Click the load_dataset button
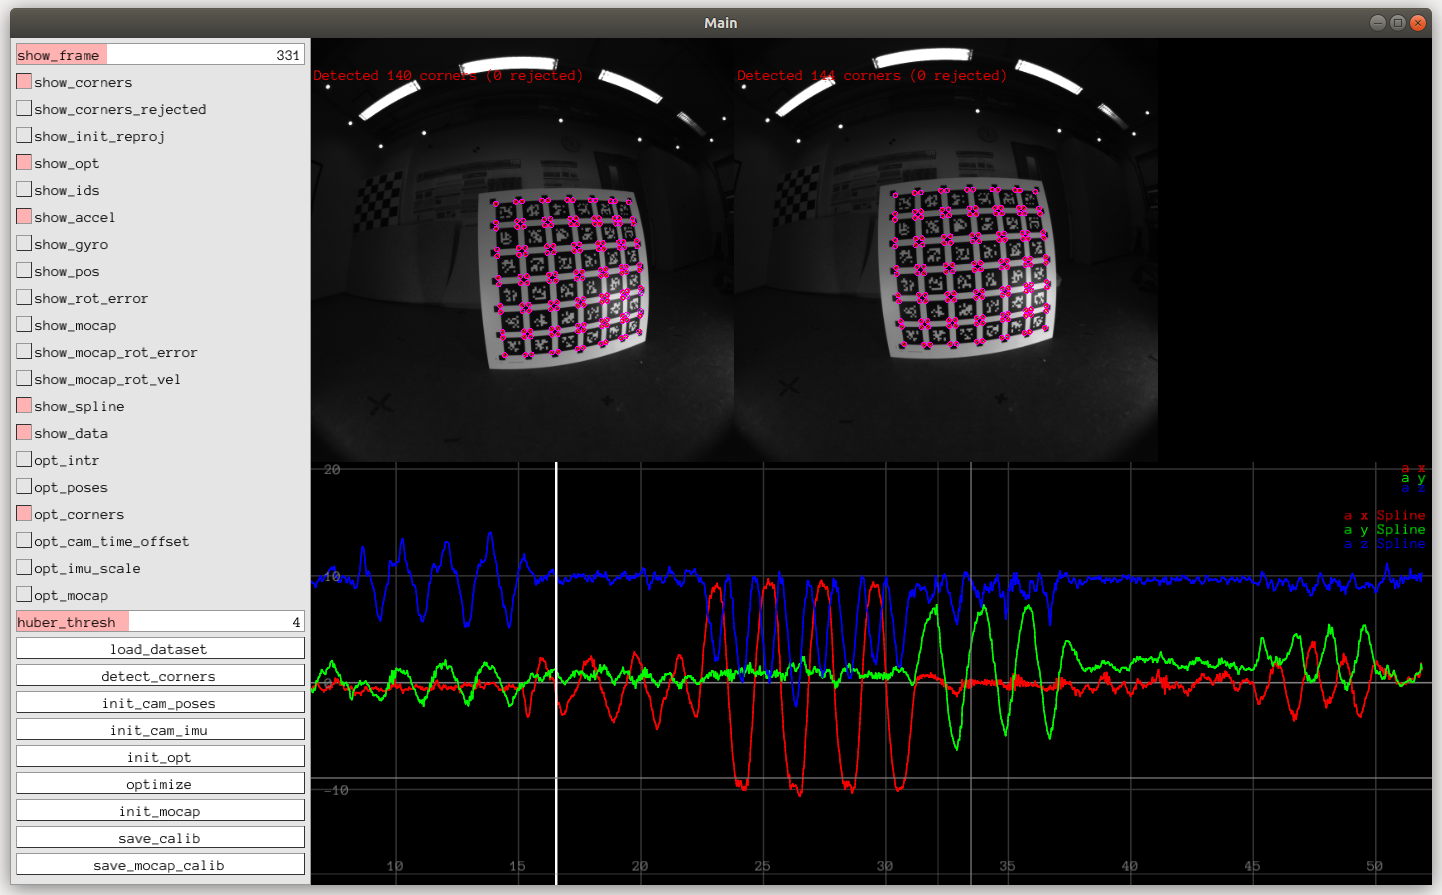The width and height of the screenshot is (1442, 895). pos(160,649)
